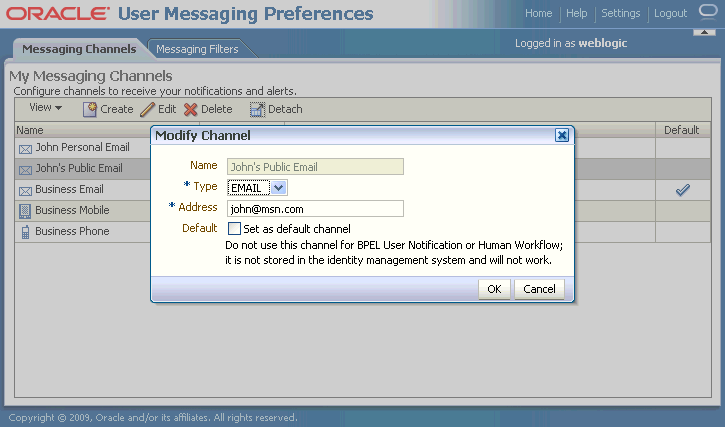Click the disabled Name field in dialog
Viewport: 725px width, 427px height.
click(x=315, y=167)
